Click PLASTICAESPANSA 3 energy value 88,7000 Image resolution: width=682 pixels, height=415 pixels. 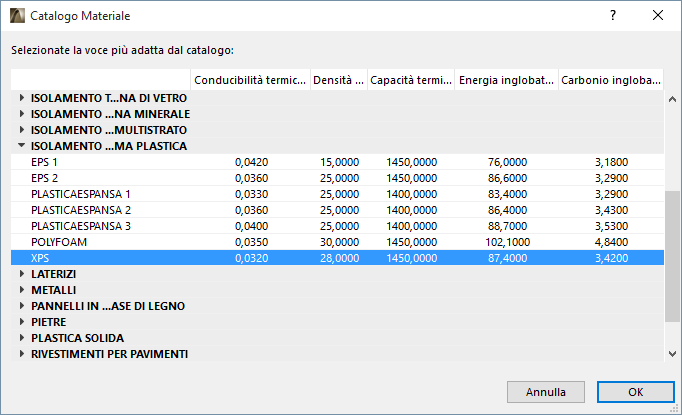click(508, 226)
